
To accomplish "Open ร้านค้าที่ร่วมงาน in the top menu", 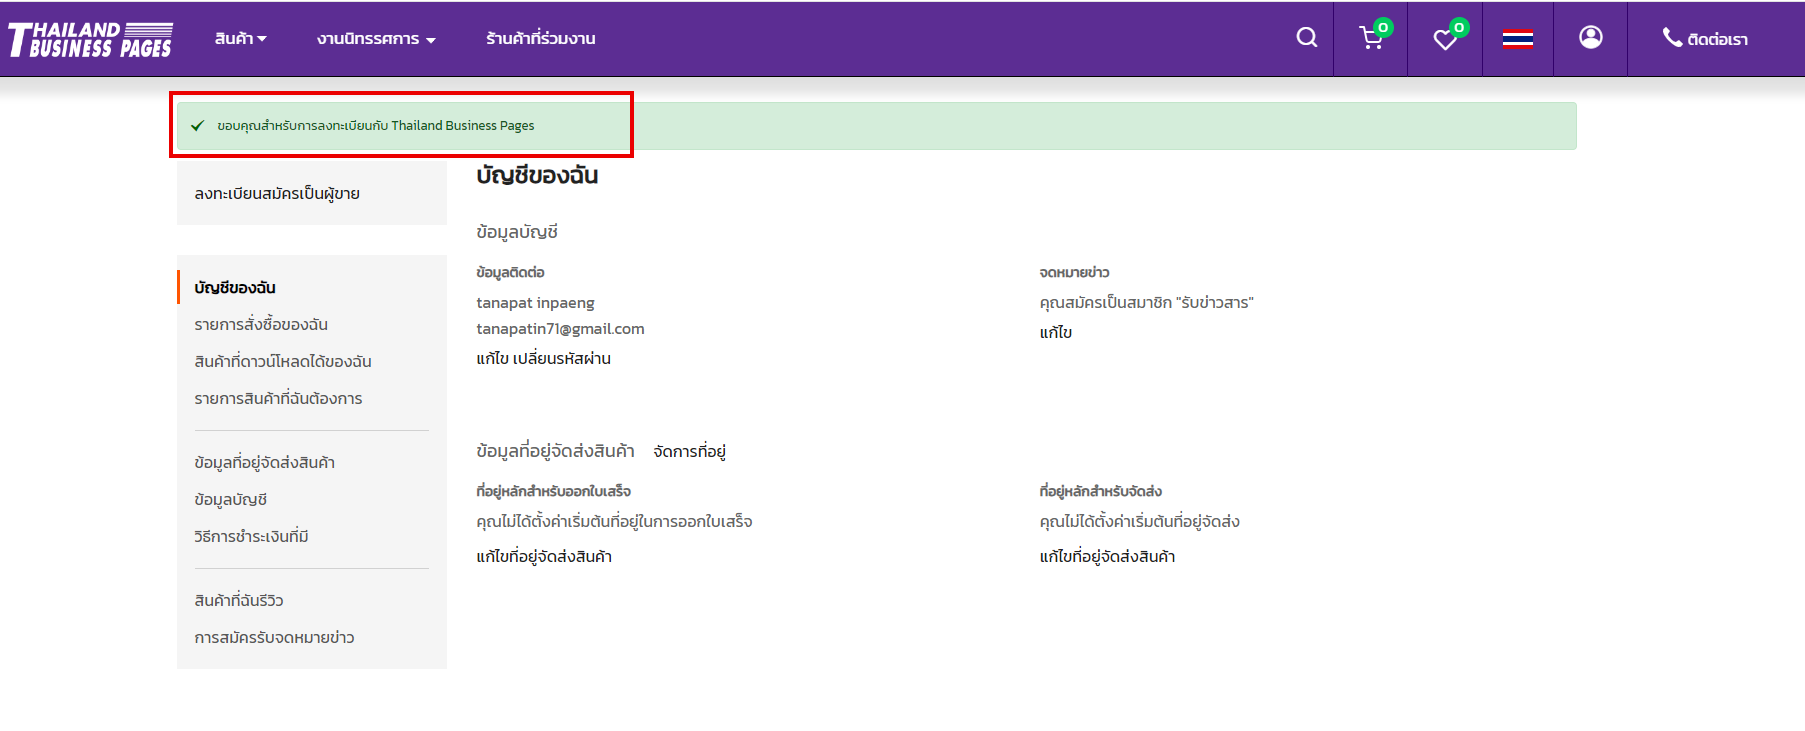I will pos(540,39).
